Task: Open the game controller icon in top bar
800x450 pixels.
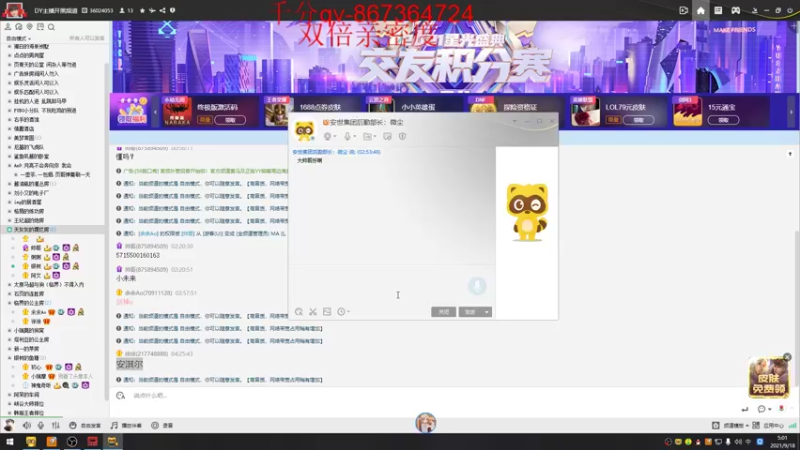Action: (x=735, y=10)
